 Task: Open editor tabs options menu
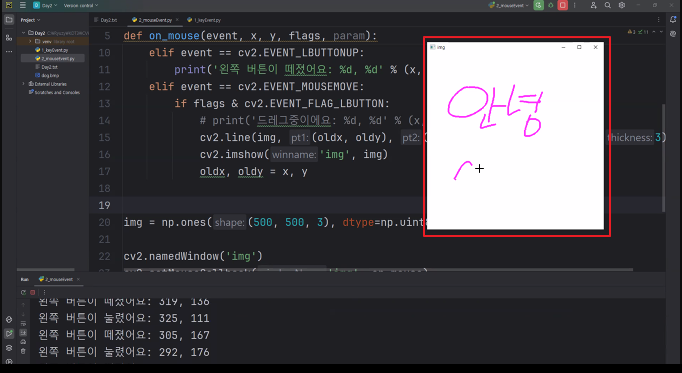pos(659,20)
